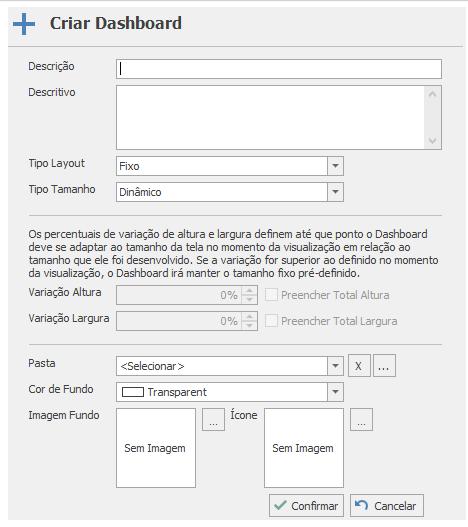Toggle Preencher Total Largura checkbox
Image resolution: width=468 pixels, height=527 pixels.
pyautogui.click(x=271, y=321)
